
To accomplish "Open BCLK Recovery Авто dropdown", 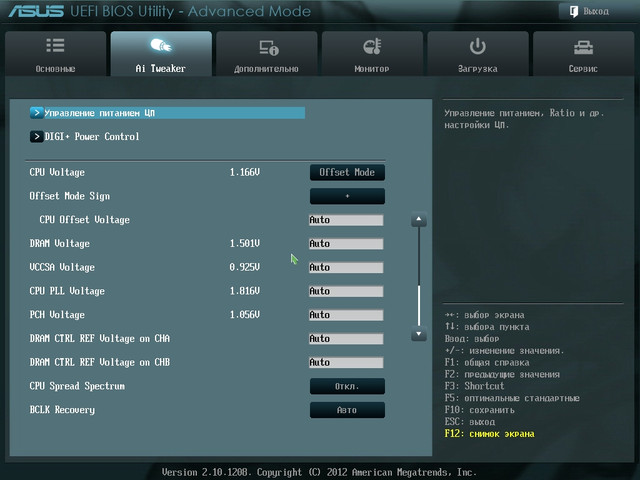I will (x=347, y=410).
